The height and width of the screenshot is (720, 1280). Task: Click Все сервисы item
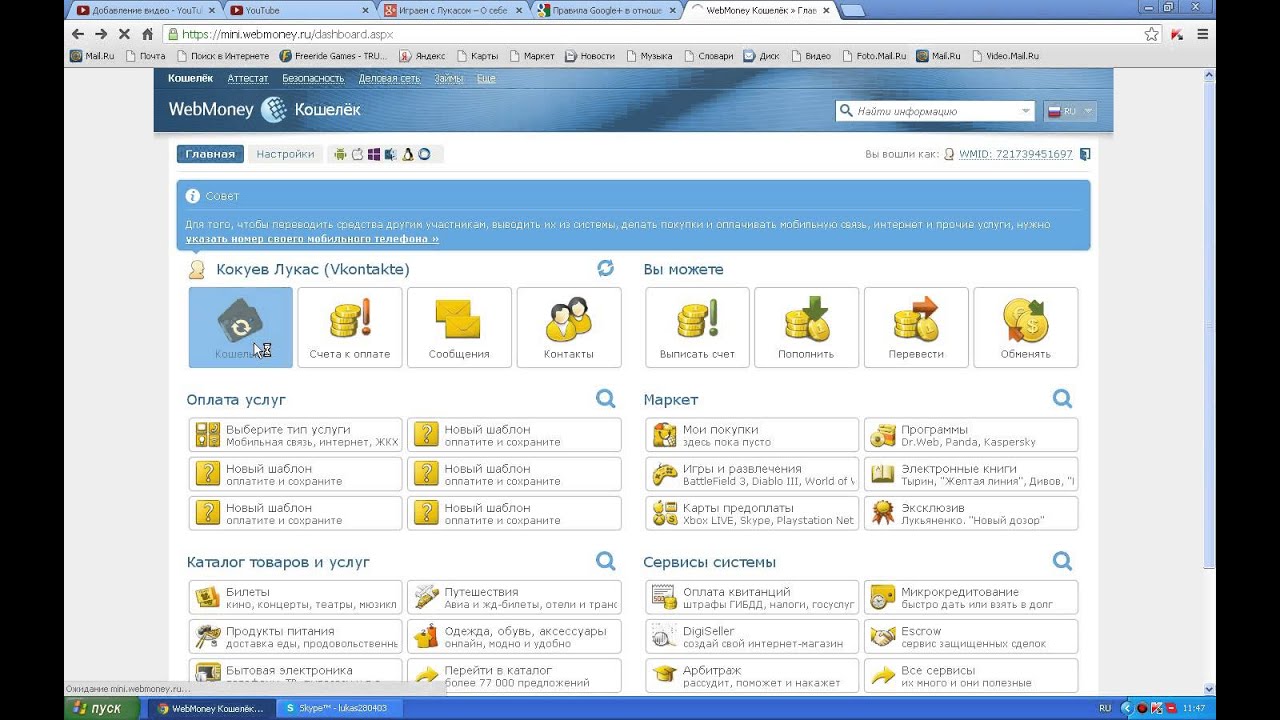(x=971, y=675)
